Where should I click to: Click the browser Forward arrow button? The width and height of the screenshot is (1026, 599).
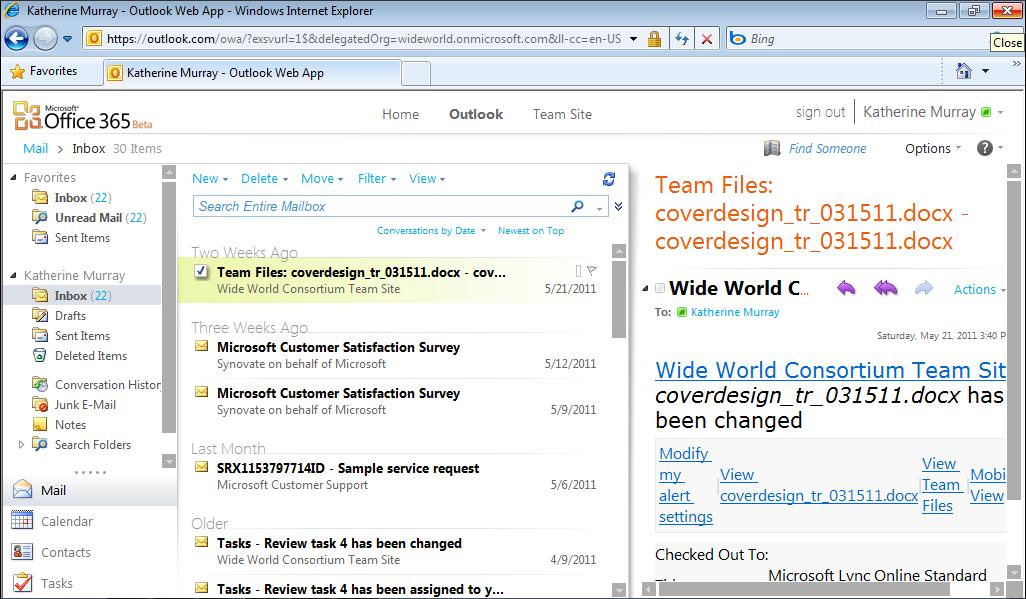(44, 39)
